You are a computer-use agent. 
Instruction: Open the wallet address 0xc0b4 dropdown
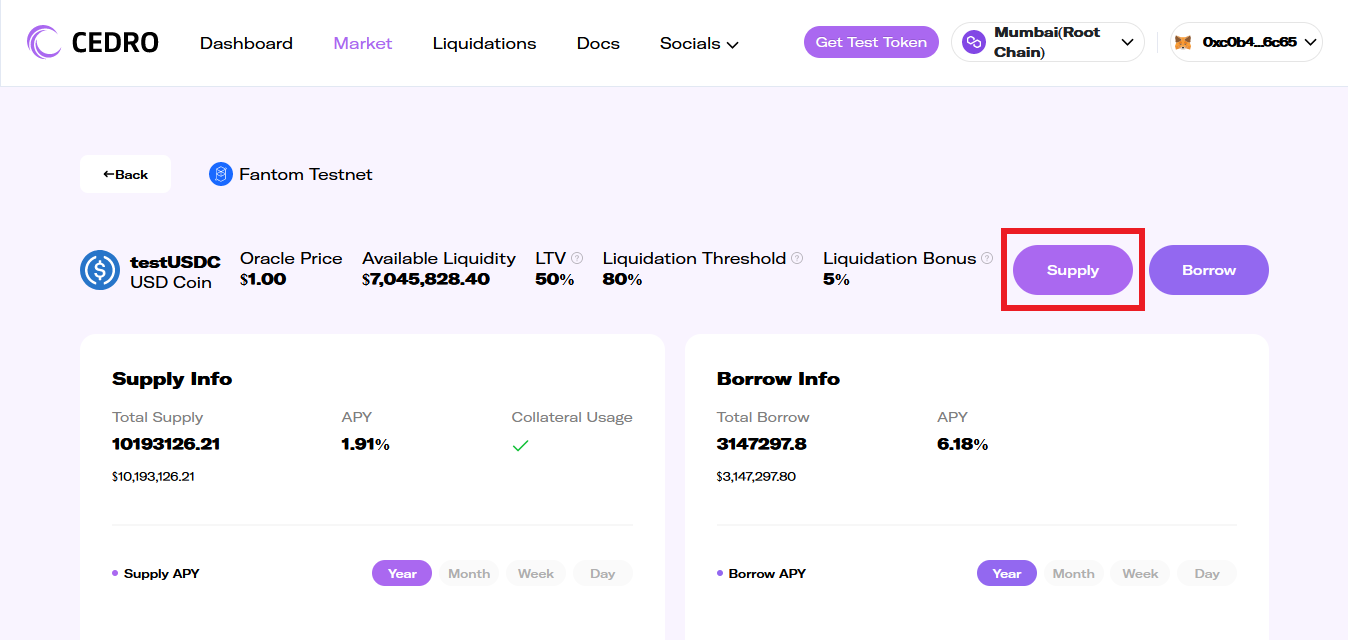pyautogui.click(x=1247, y=42)
